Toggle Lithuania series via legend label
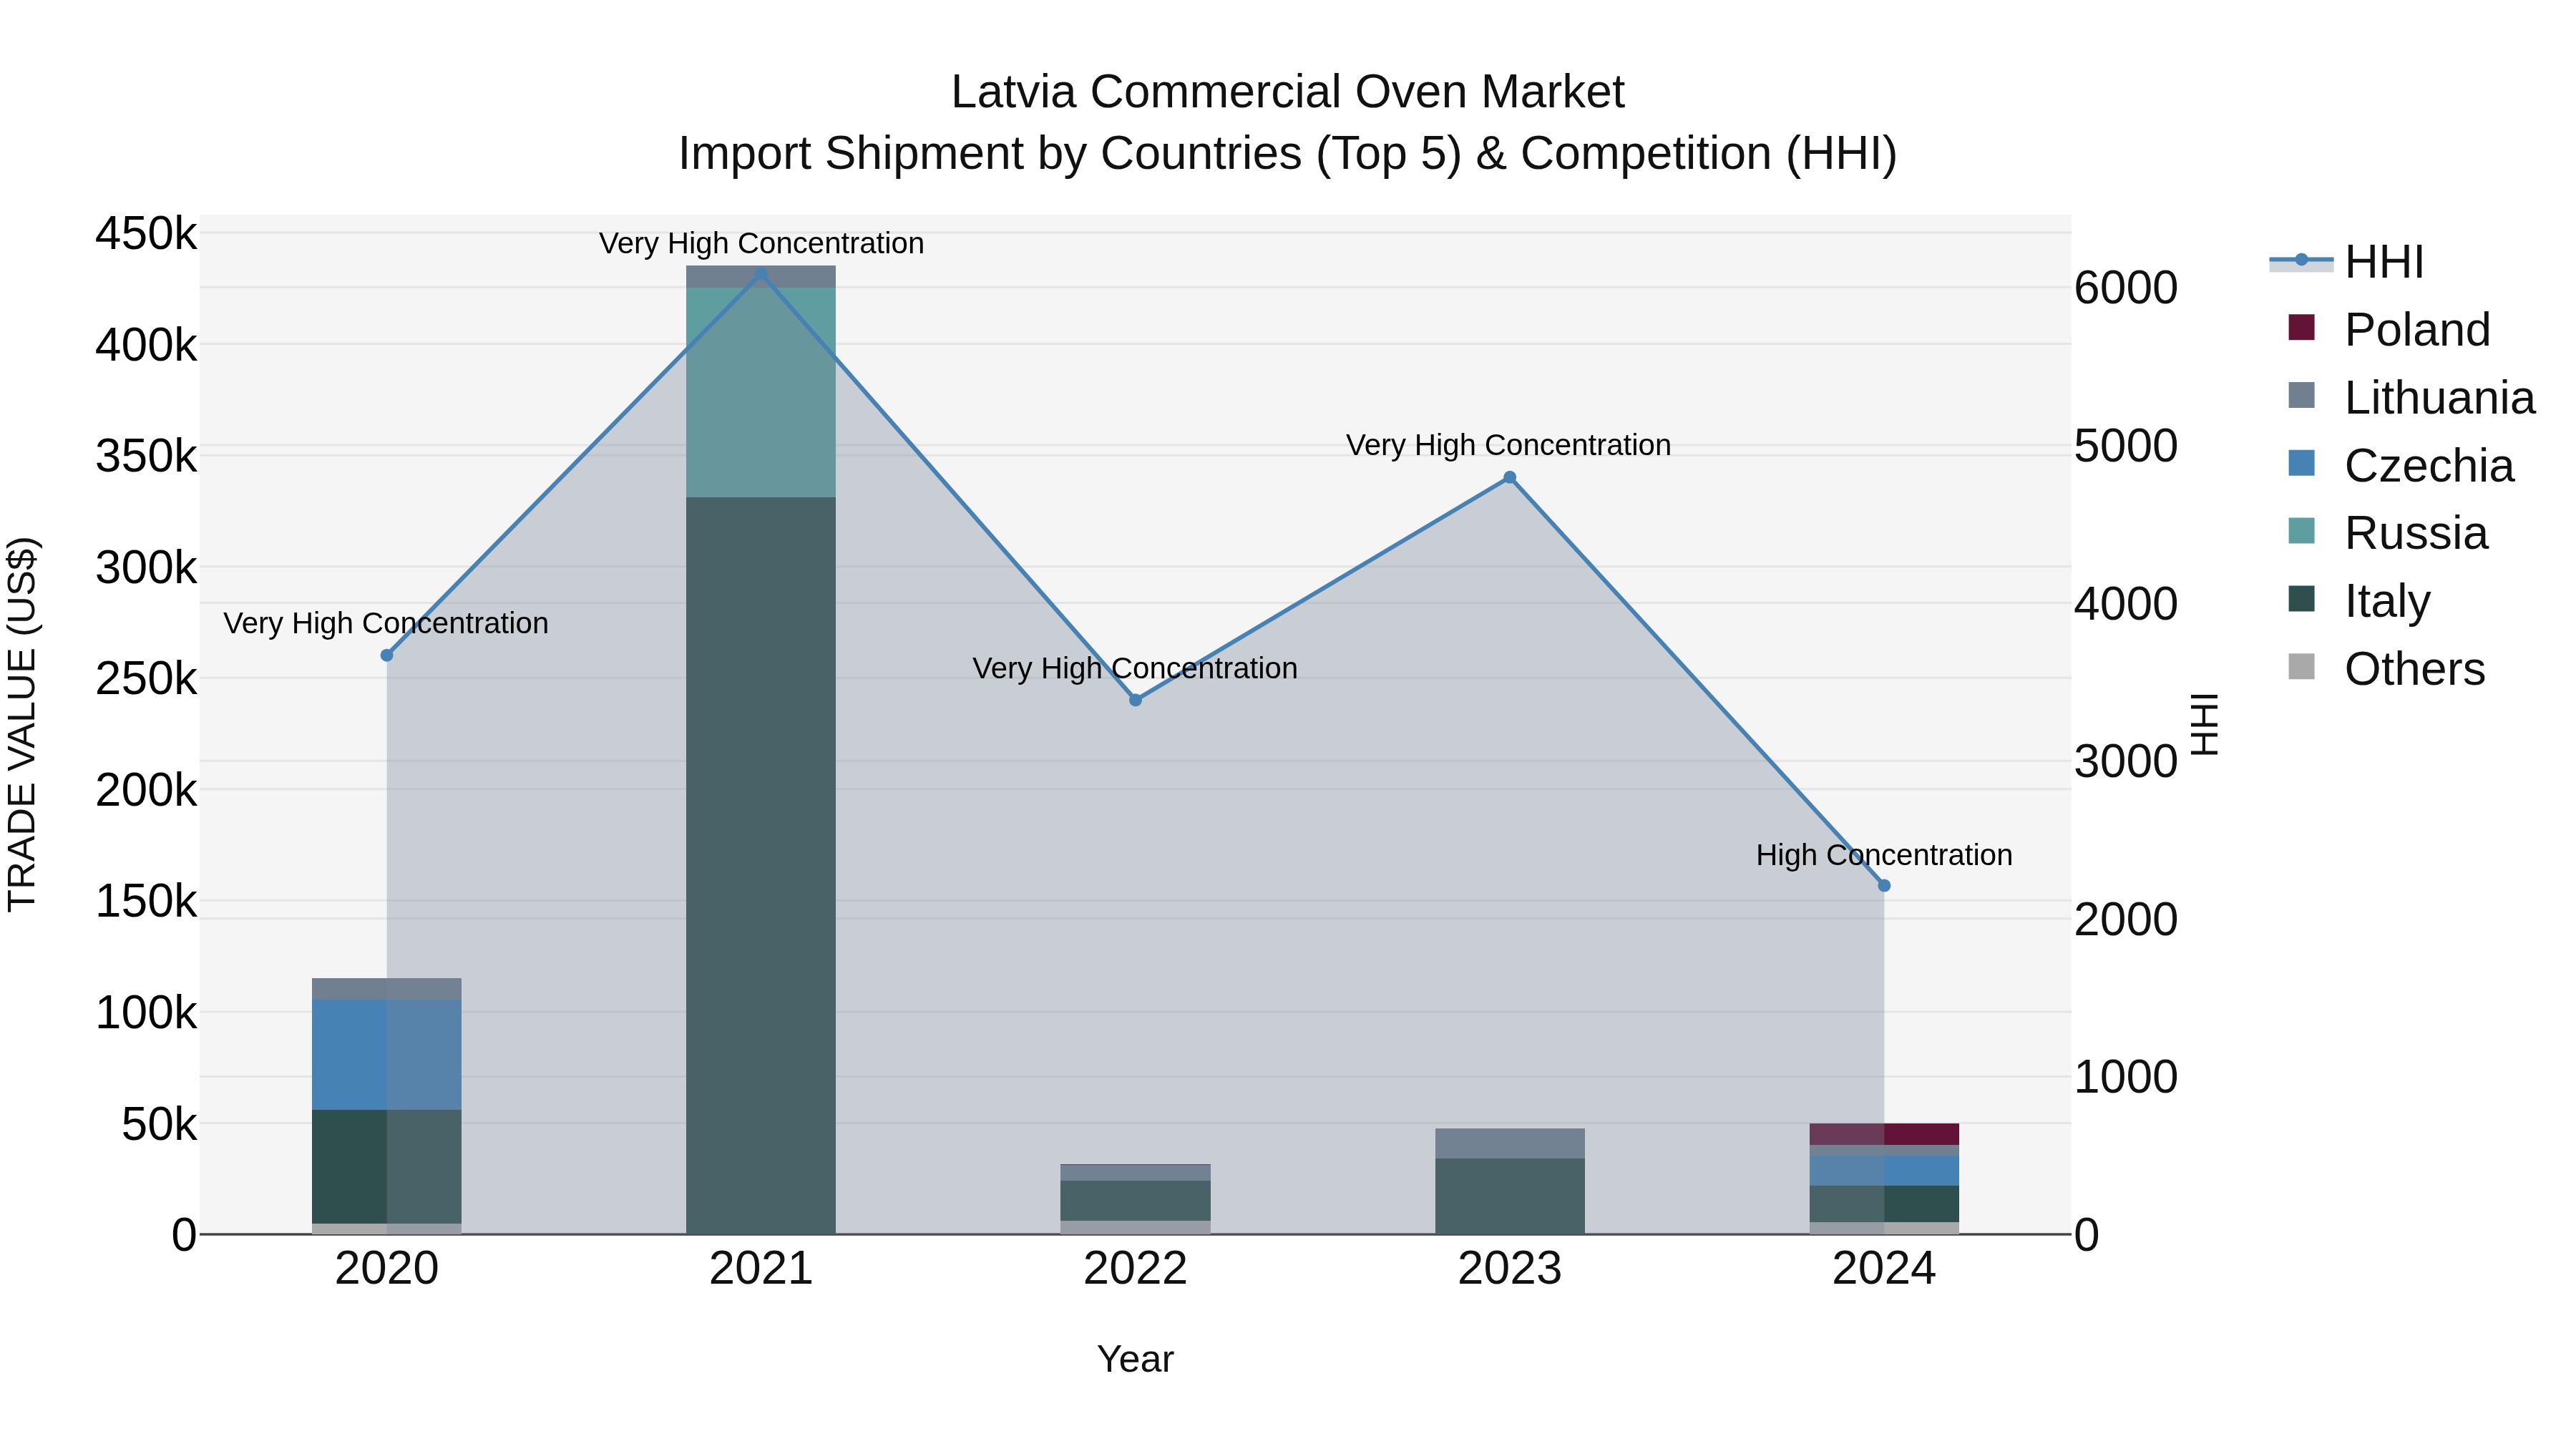Screen dimensions: 2576x1449 click(2440, 398)
